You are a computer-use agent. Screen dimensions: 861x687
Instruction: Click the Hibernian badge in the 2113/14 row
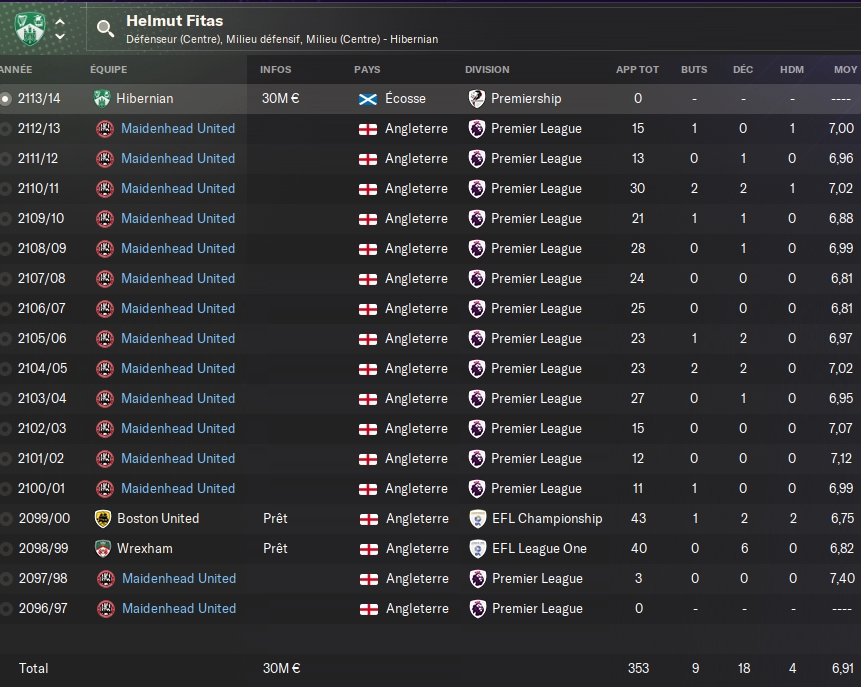(102, 98)
